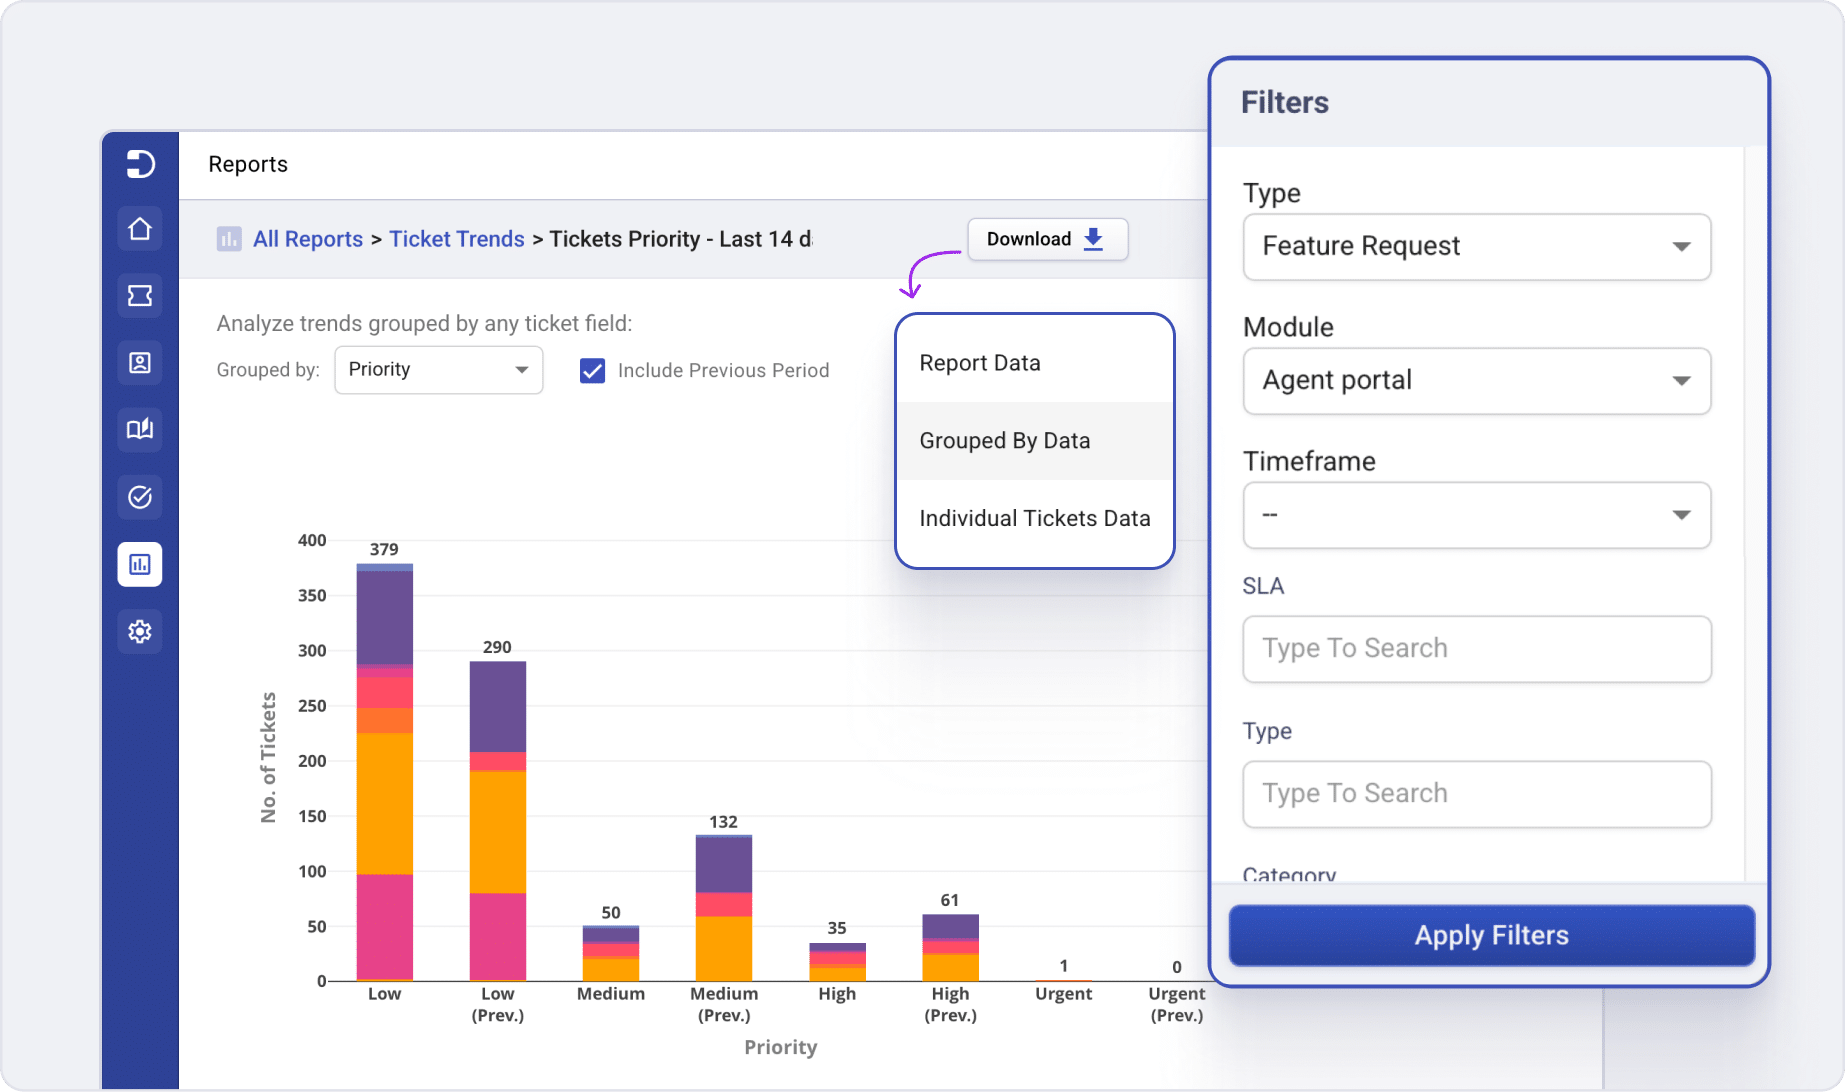The image size is (1845, 1092).
Task: Select Grouped By Data from the download menu
Action: (1005, 440)
